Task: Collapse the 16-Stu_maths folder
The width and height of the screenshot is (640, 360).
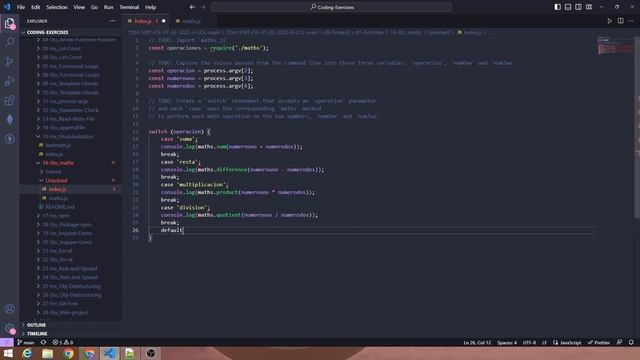Action: click(x=58, y=163)
